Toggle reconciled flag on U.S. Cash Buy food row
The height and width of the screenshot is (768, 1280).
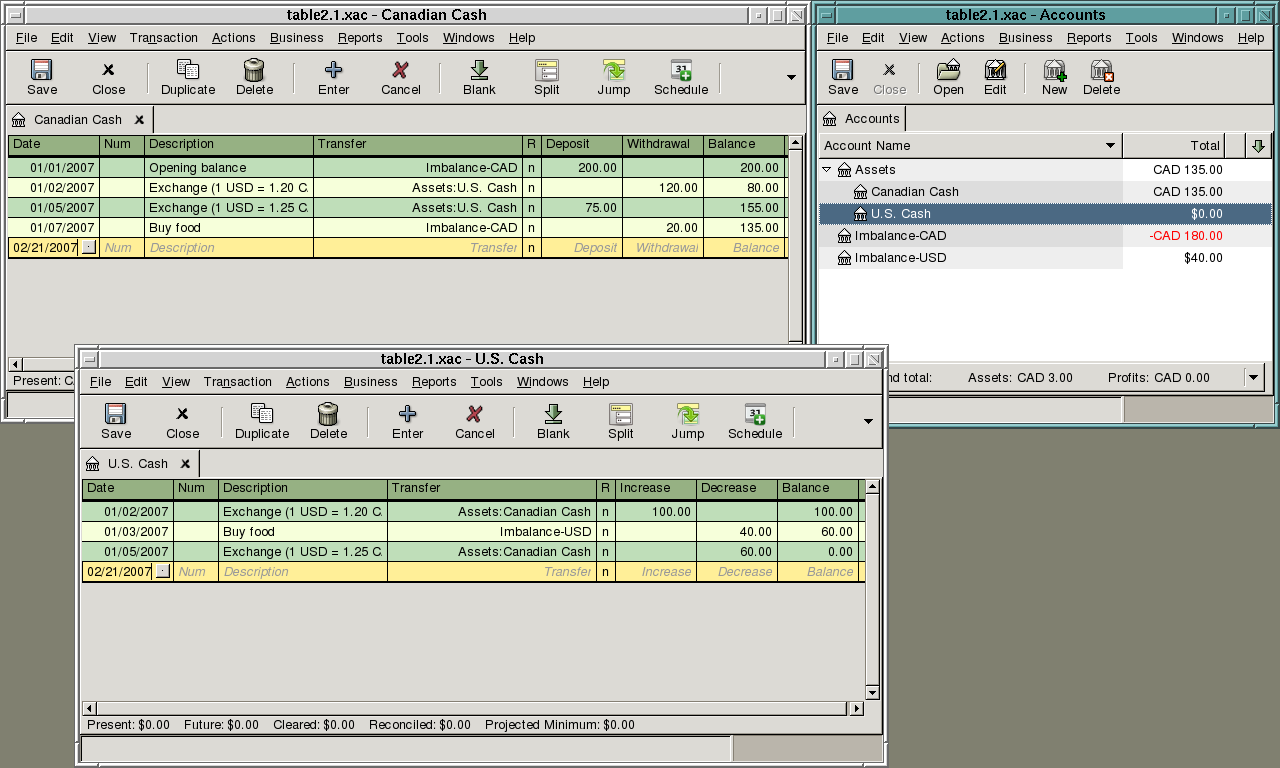click(x=605, y=532)
